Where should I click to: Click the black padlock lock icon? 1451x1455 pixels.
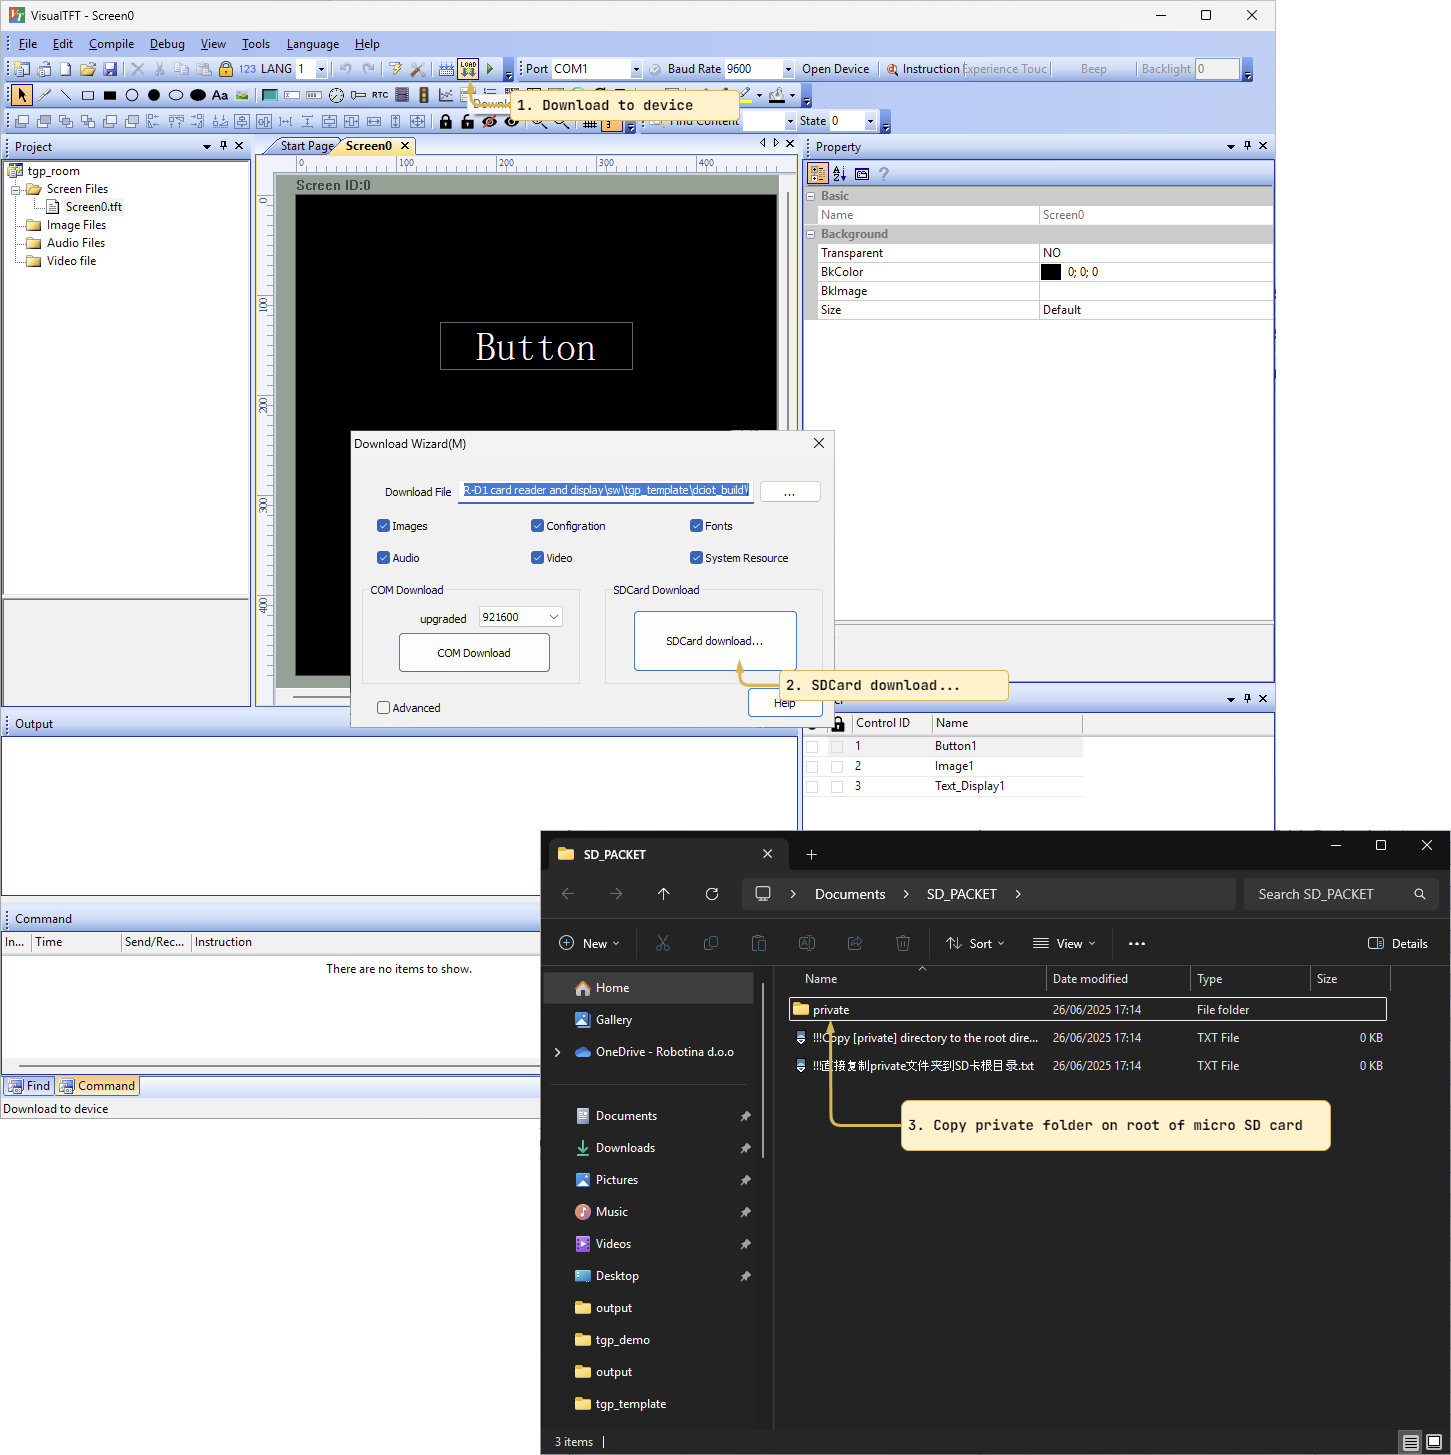(446, 121)
